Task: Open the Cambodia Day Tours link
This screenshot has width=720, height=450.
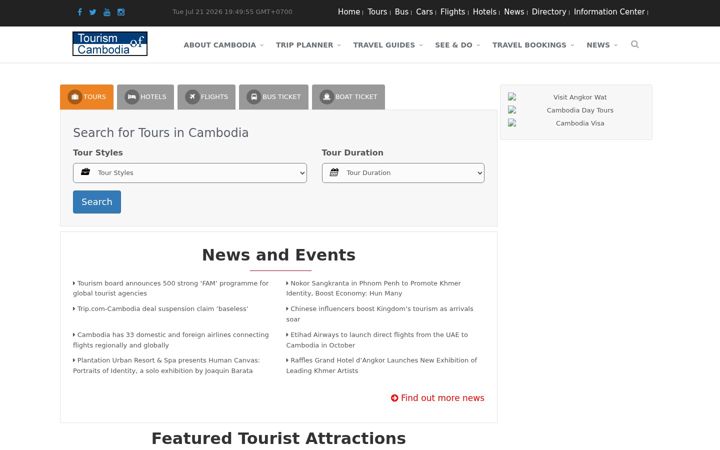Action: click(580, 110)
